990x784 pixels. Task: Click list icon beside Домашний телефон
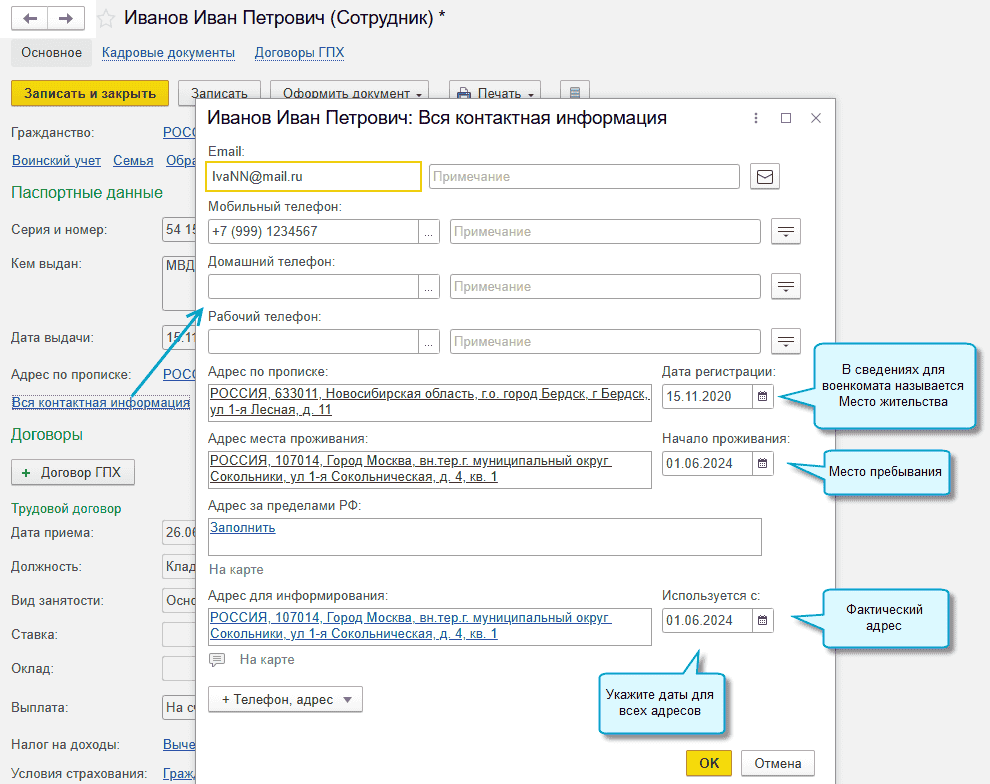[787, 287]
